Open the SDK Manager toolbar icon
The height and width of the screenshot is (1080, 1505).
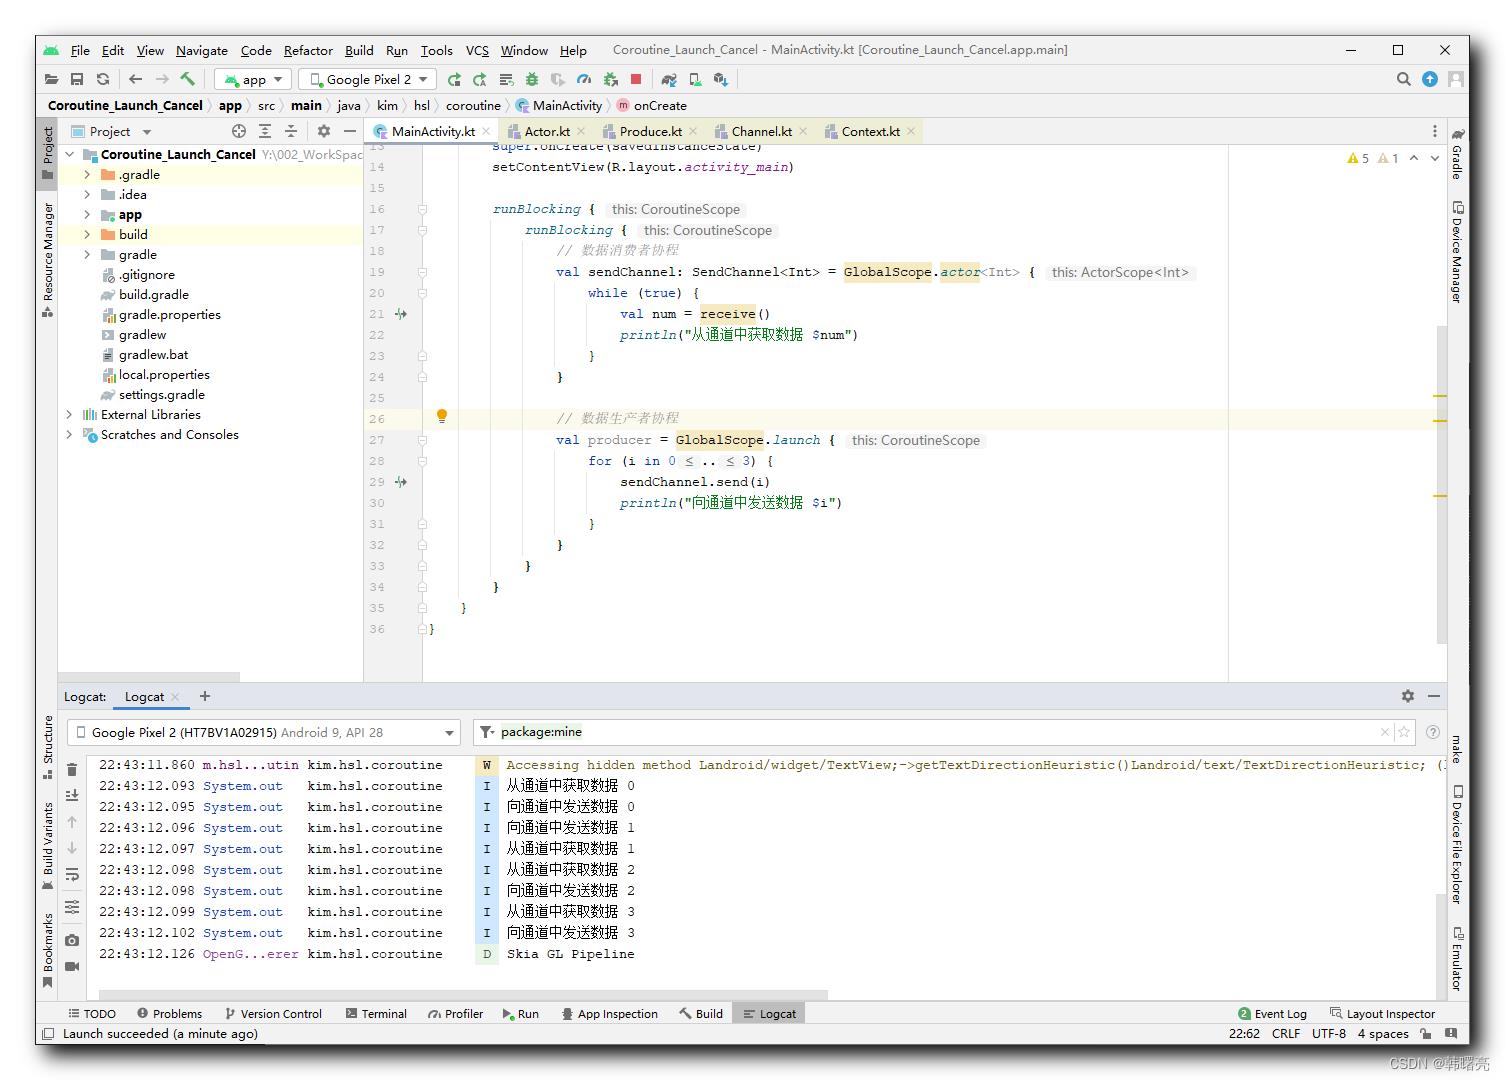pos(721,79)
